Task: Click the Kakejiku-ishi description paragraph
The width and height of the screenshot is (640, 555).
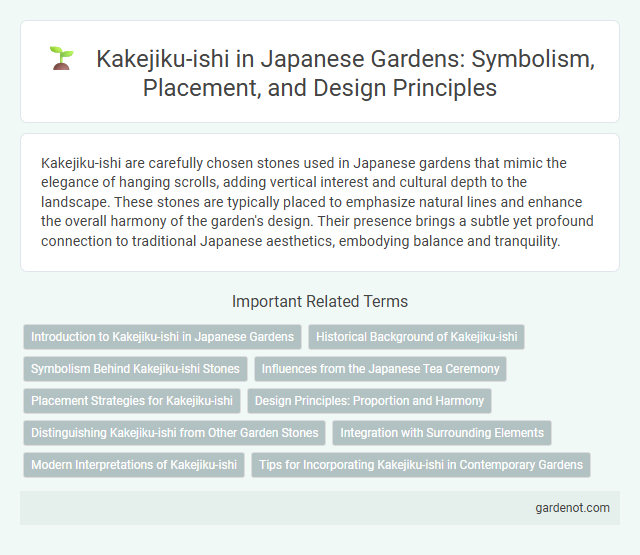Action: click(317, 202)
